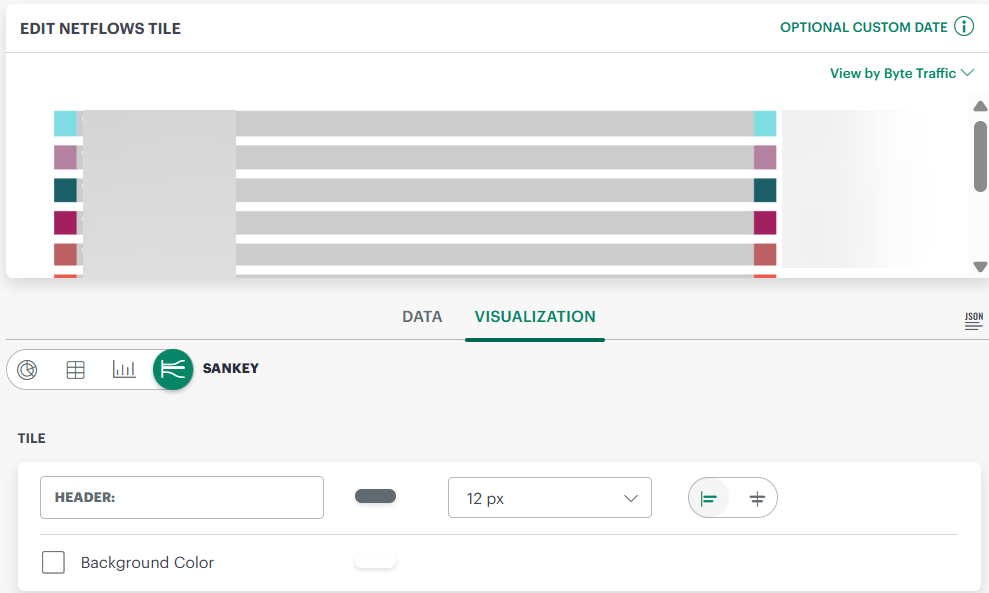Switch to the table visualization icon

[x=76, y=370]
